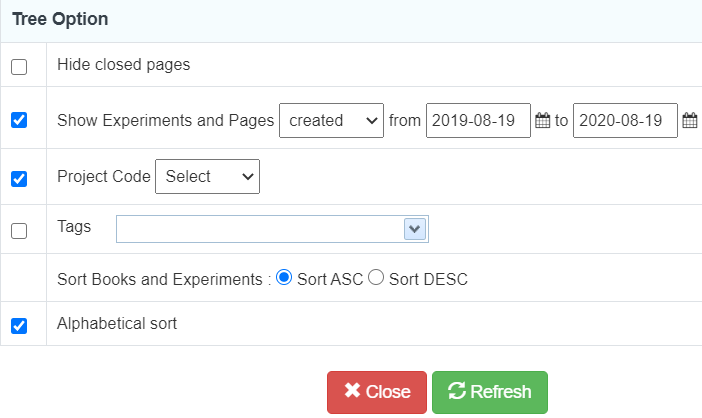Open the created dropdown
The image size is (702, 418).
331,120
